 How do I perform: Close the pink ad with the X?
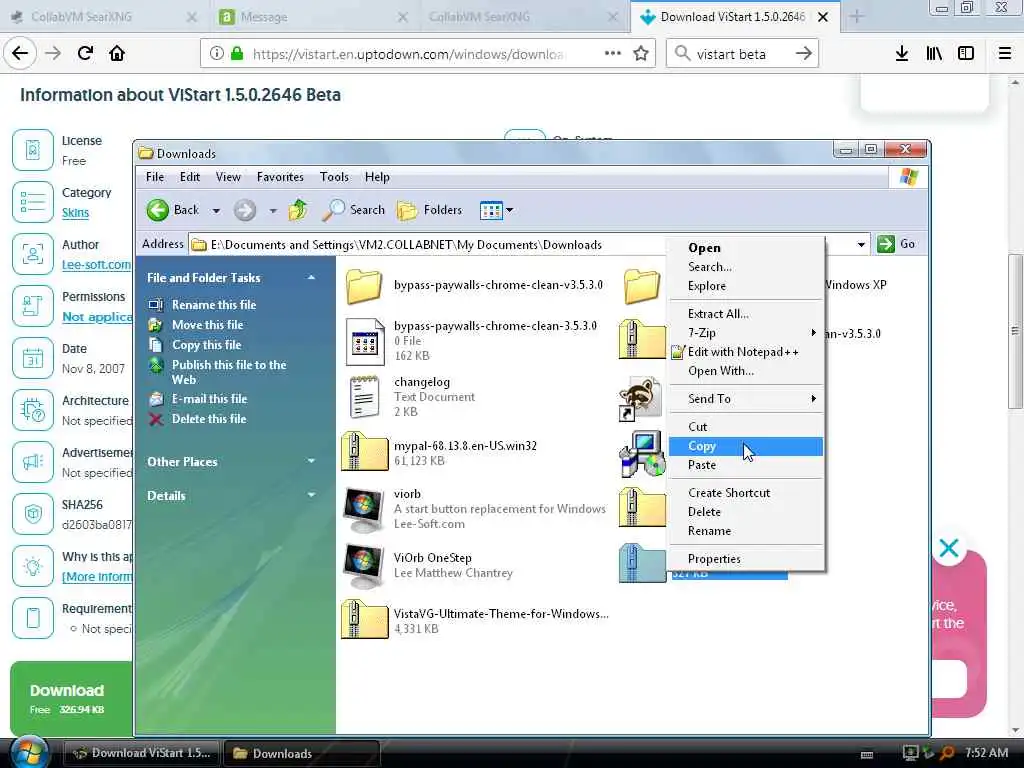coord(948,548)
